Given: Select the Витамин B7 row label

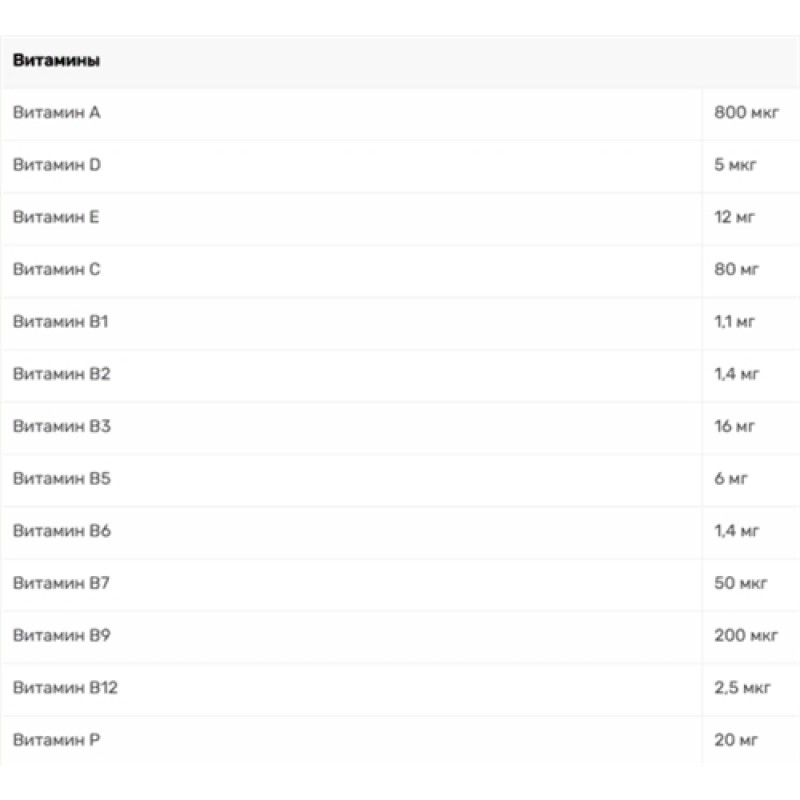Looking at the screenshot, I should click(x=61, y=584).
